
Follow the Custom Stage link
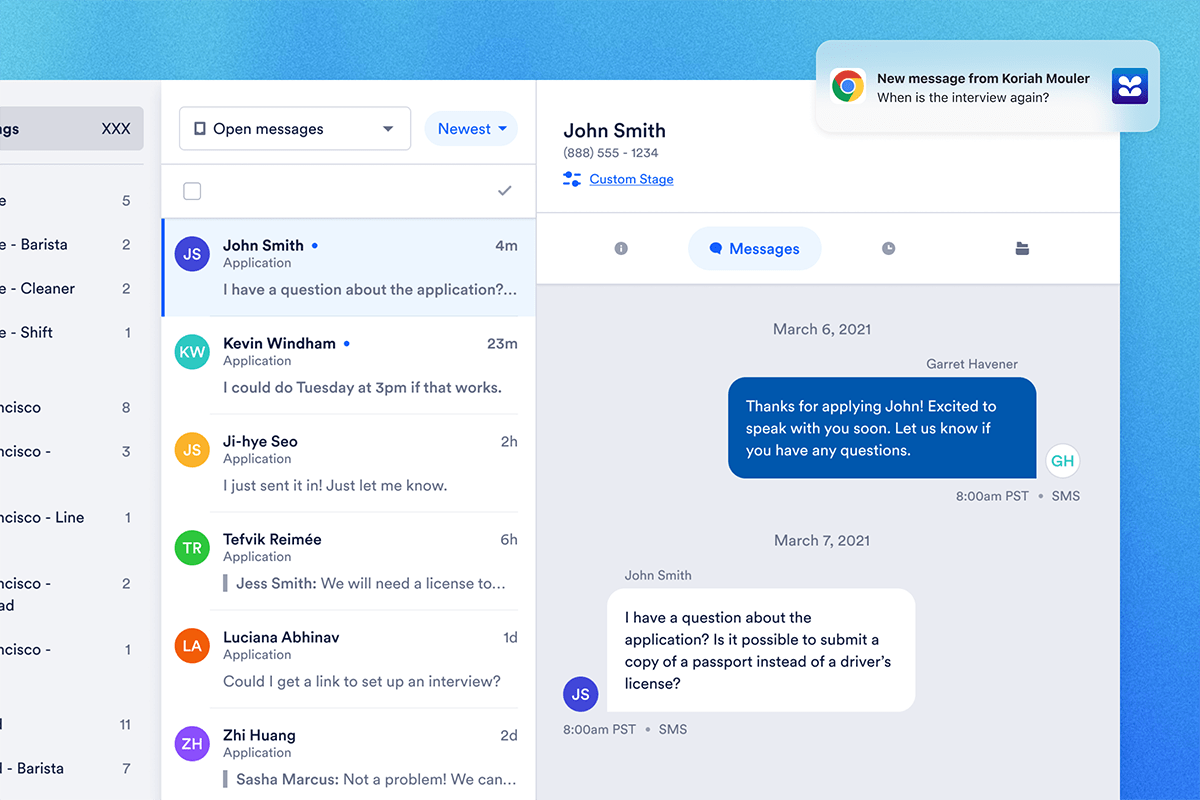[631, 179]
